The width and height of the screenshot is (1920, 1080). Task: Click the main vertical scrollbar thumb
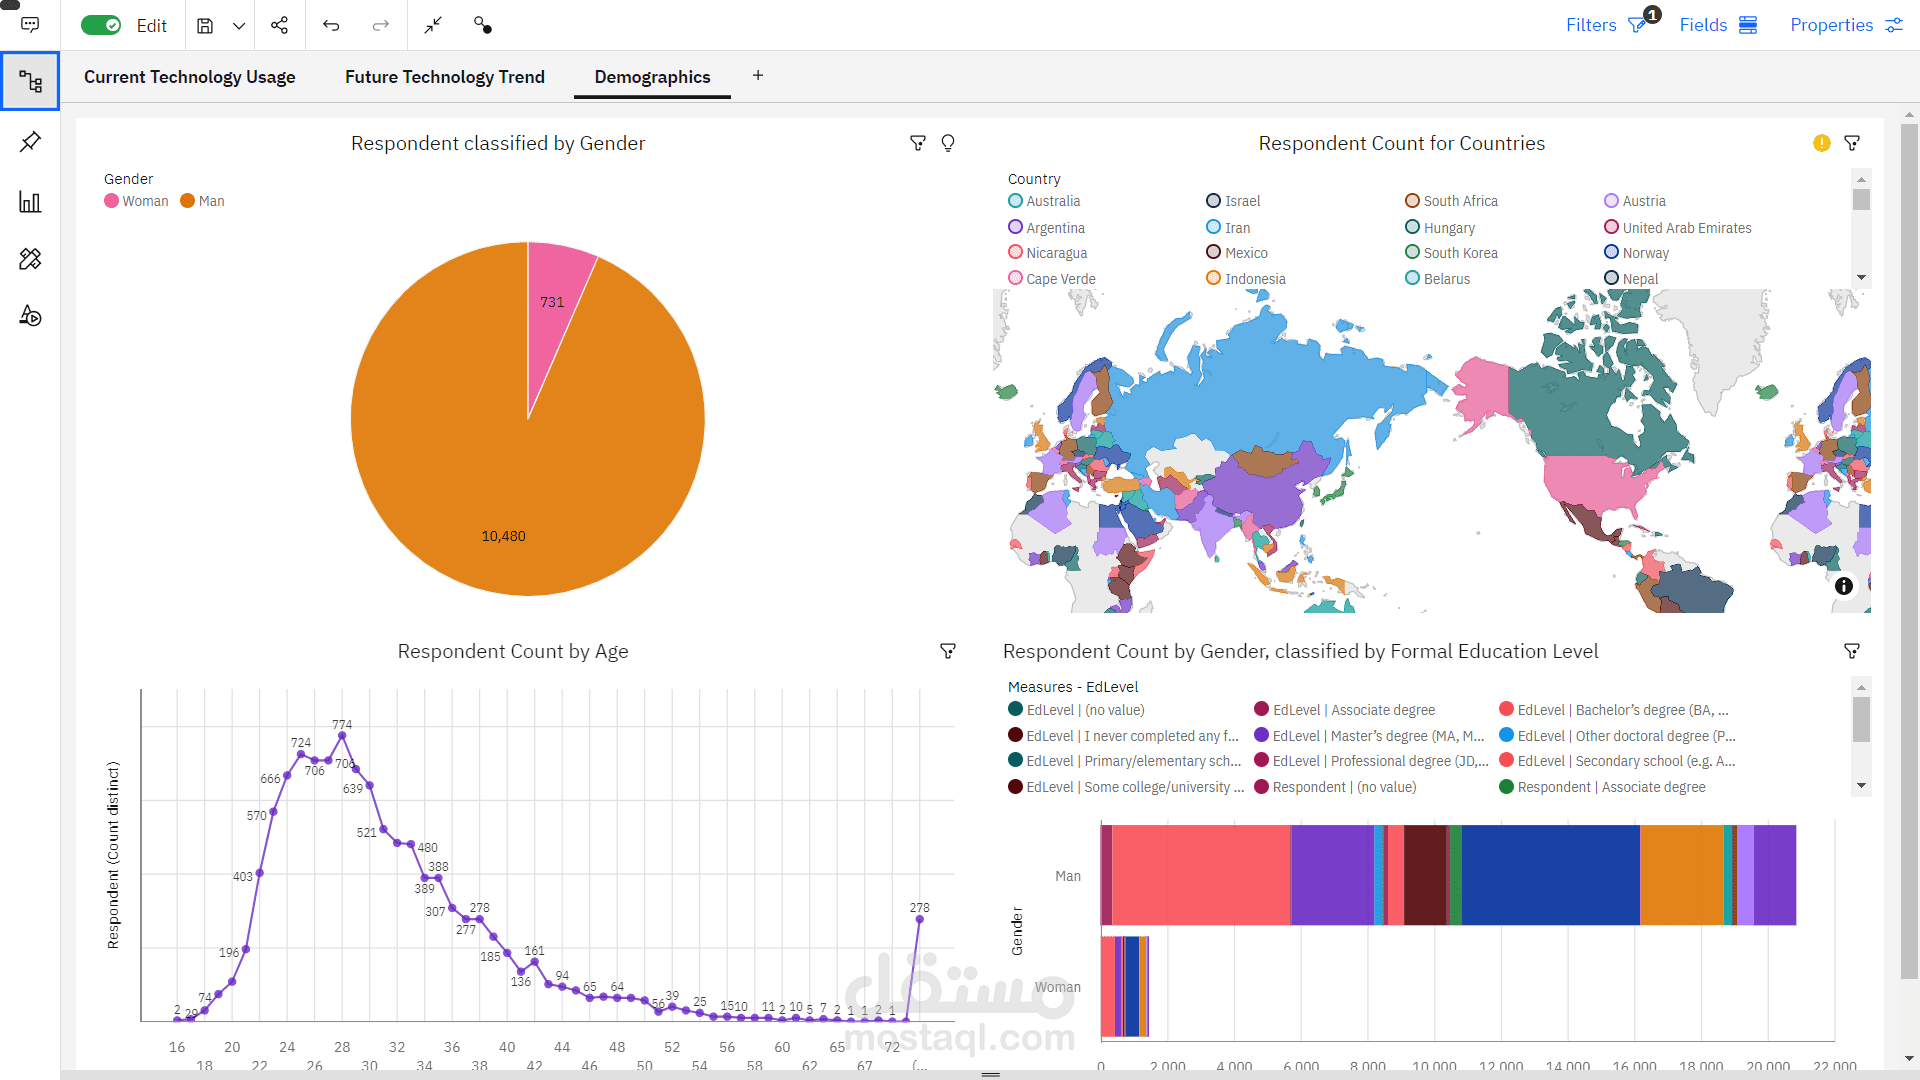pyautogui.click(x=1909, y=550)
